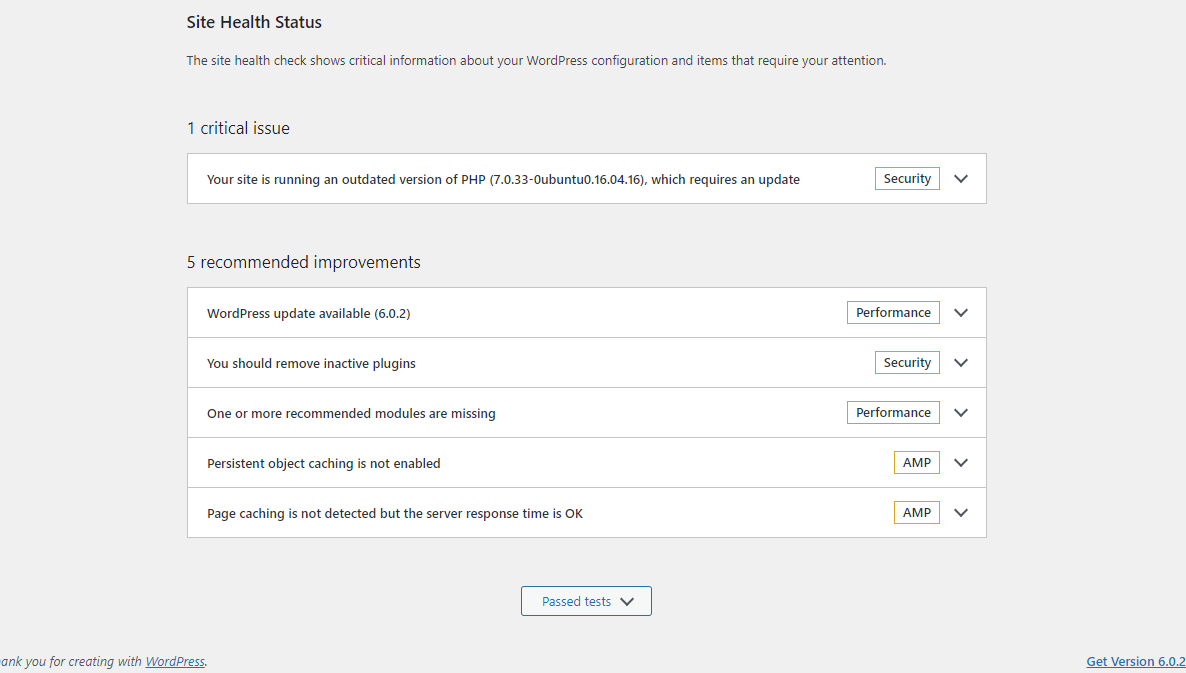Open 'Persistent object caching is not enabled' item
Viewport: 1186px width, 673px height.
pyautogui.click(x=323, y=464)
